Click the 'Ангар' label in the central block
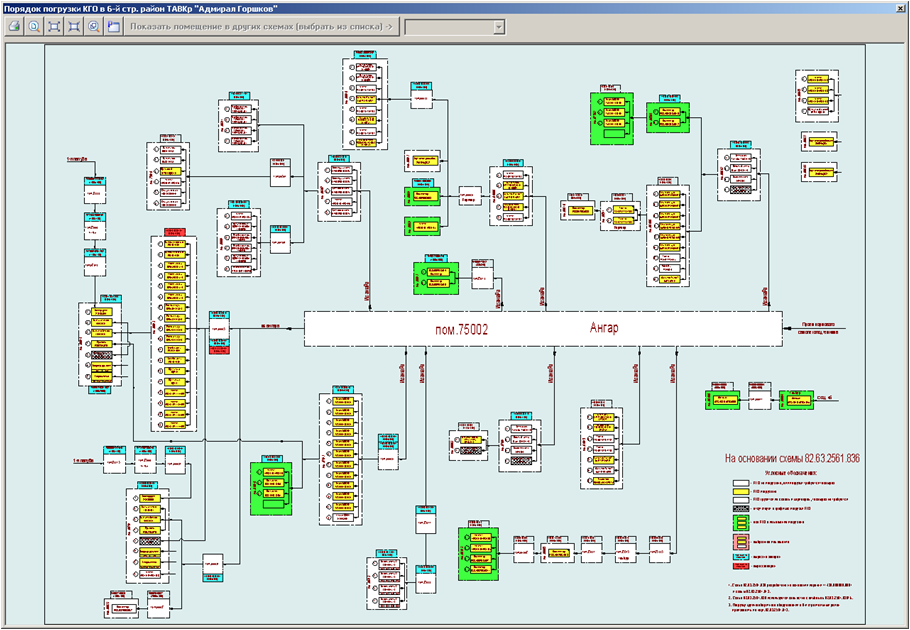This screenshot has width=910, height=630. point(605,328)
